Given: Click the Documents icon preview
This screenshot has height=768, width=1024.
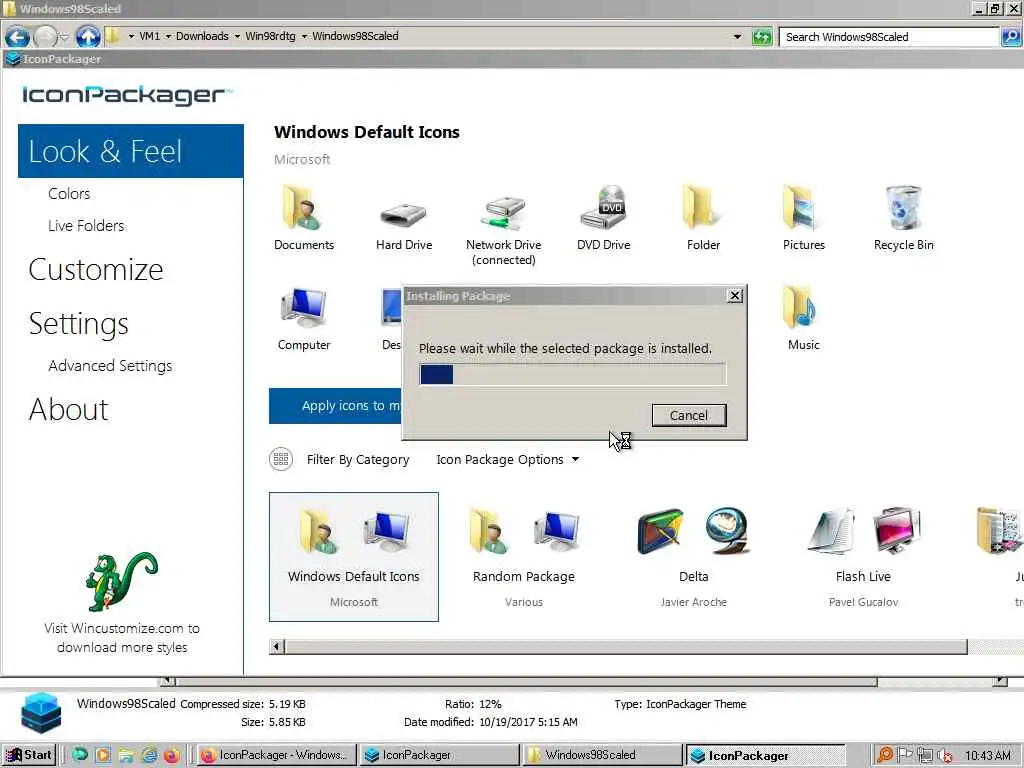Looking at the screenshot, I should tap(302, 208).
